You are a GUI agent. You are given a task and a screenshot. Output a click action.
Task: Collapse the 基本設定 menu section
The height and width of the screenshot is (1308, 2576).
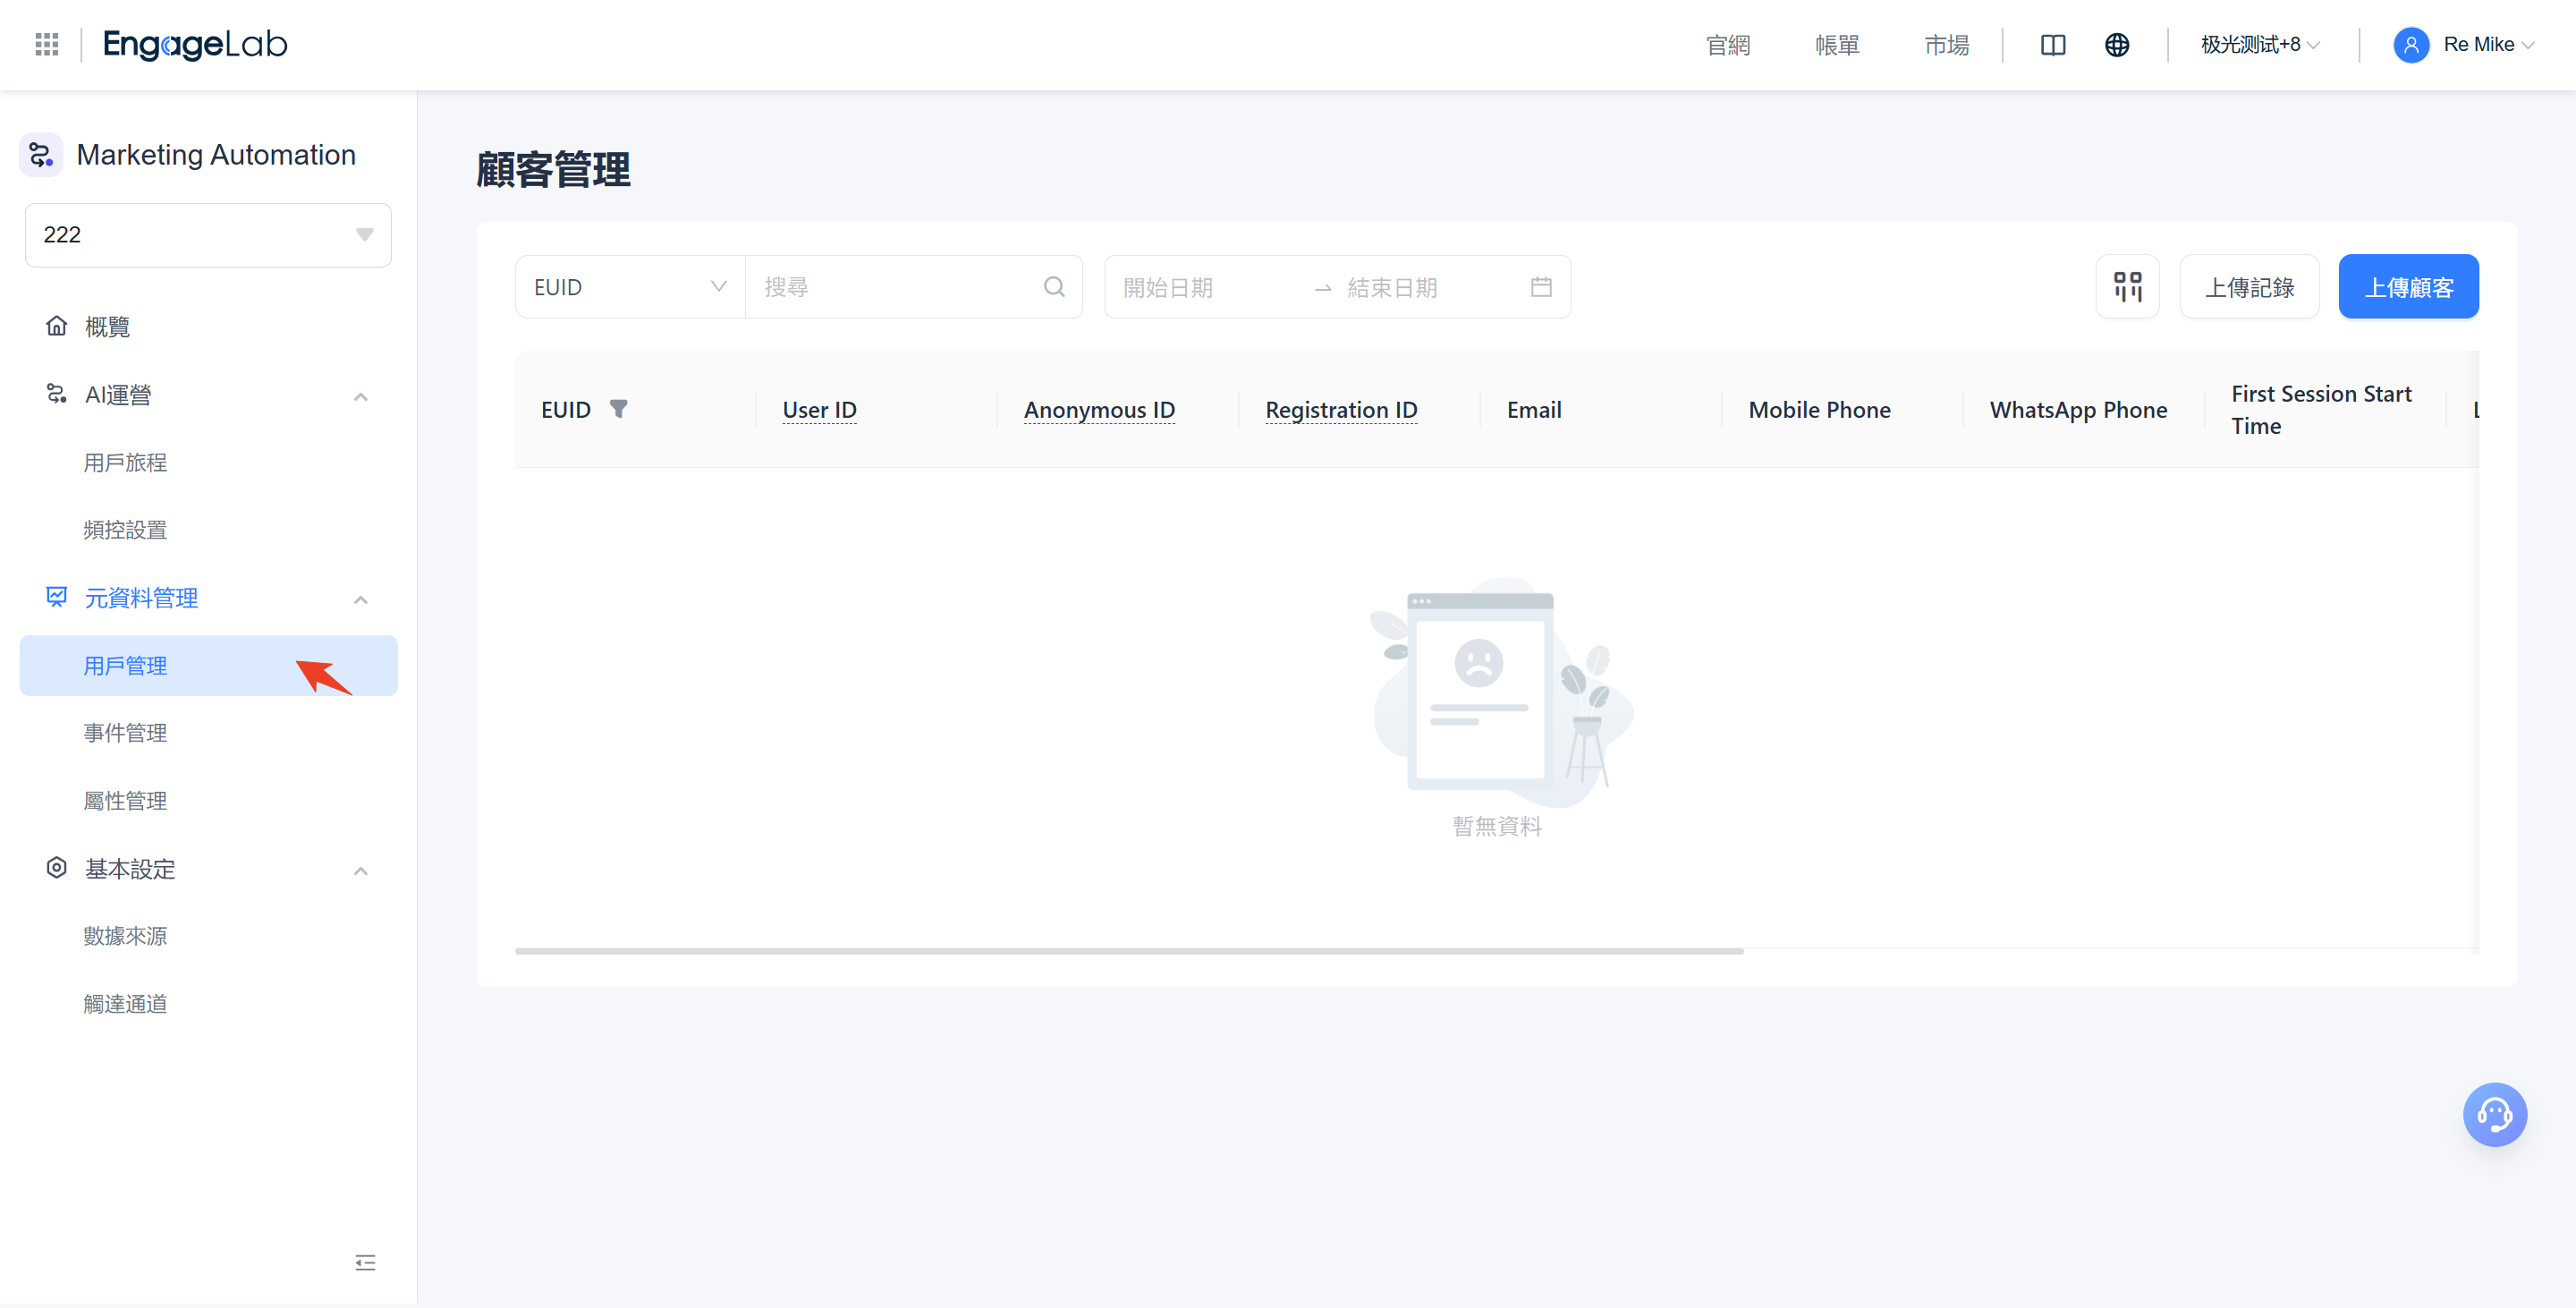[x=361, y=870]
